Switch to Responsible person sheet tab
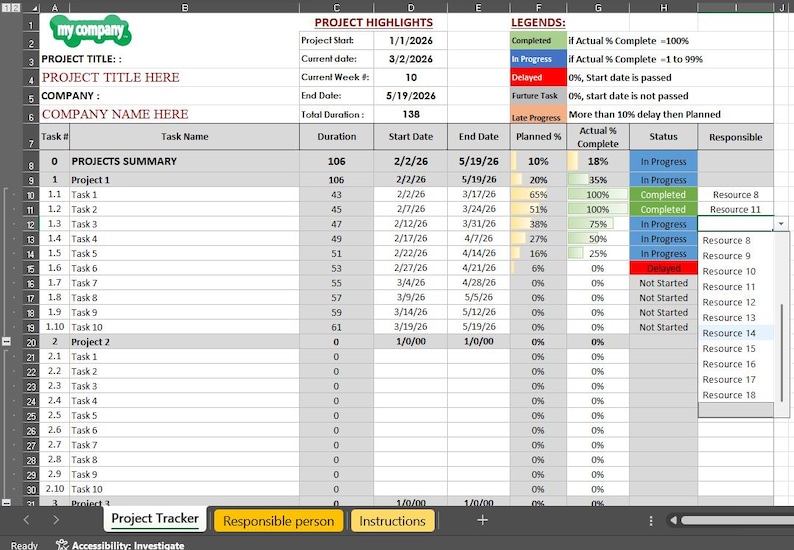Viewport: 794px width, 550px height. click(279, 521)
